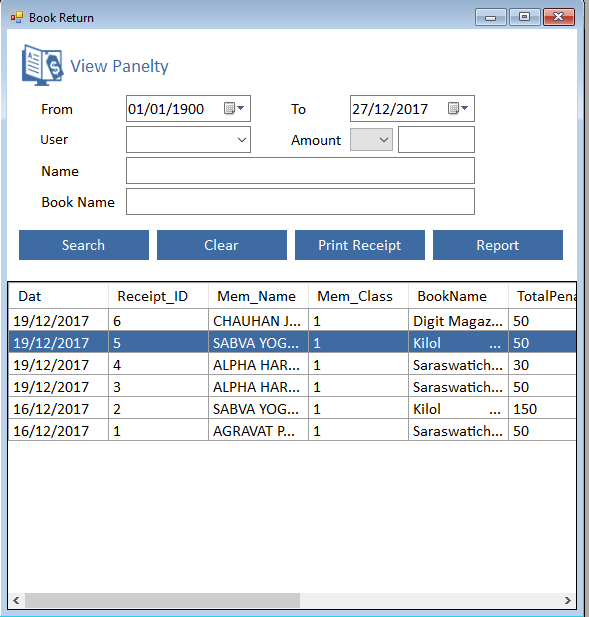Sort by the Receipt_ID column header
589x617 pixels.
tap(158, 296)
